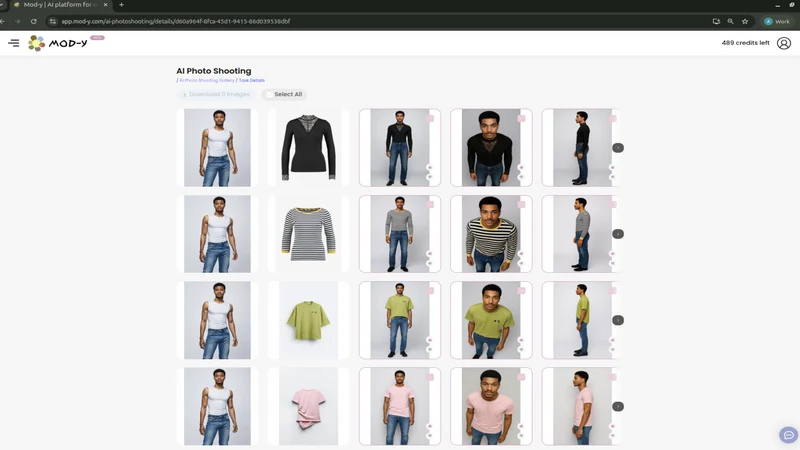
Task: Tick the Select All checkbox
Action: coord(269,94)
